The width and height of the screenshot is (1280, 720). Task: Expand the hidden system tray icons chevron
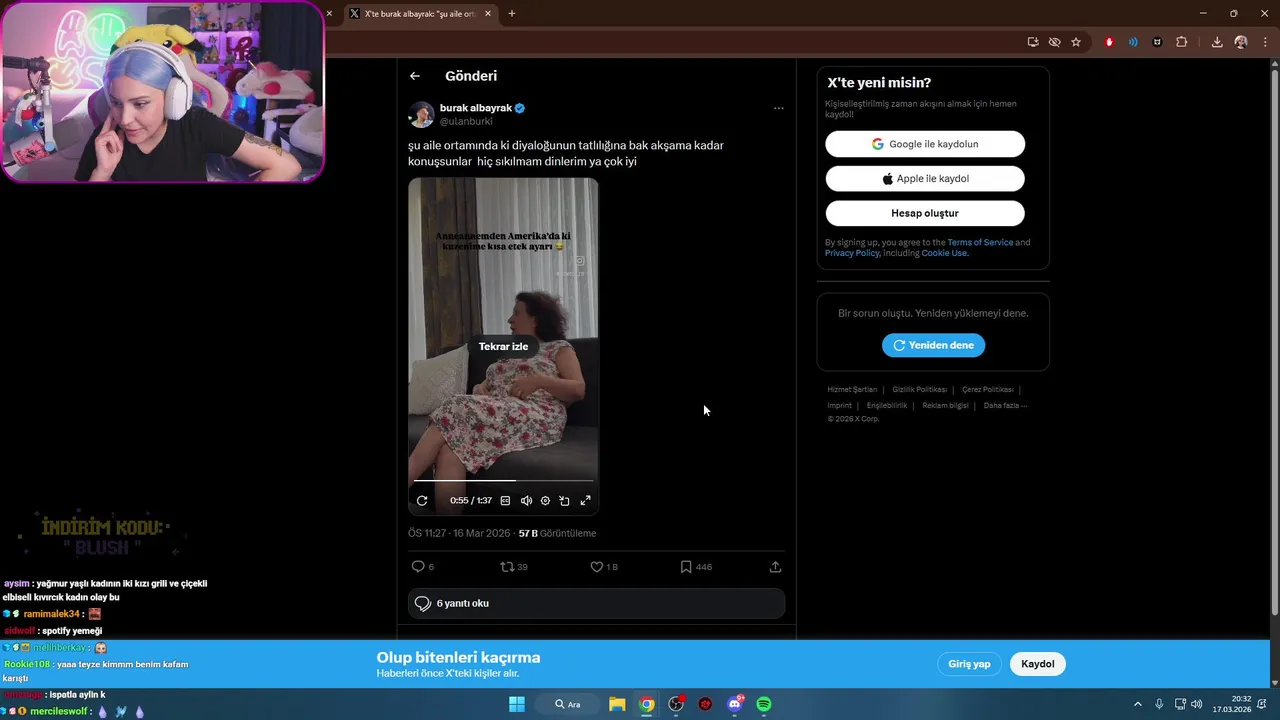point(1137,704)
